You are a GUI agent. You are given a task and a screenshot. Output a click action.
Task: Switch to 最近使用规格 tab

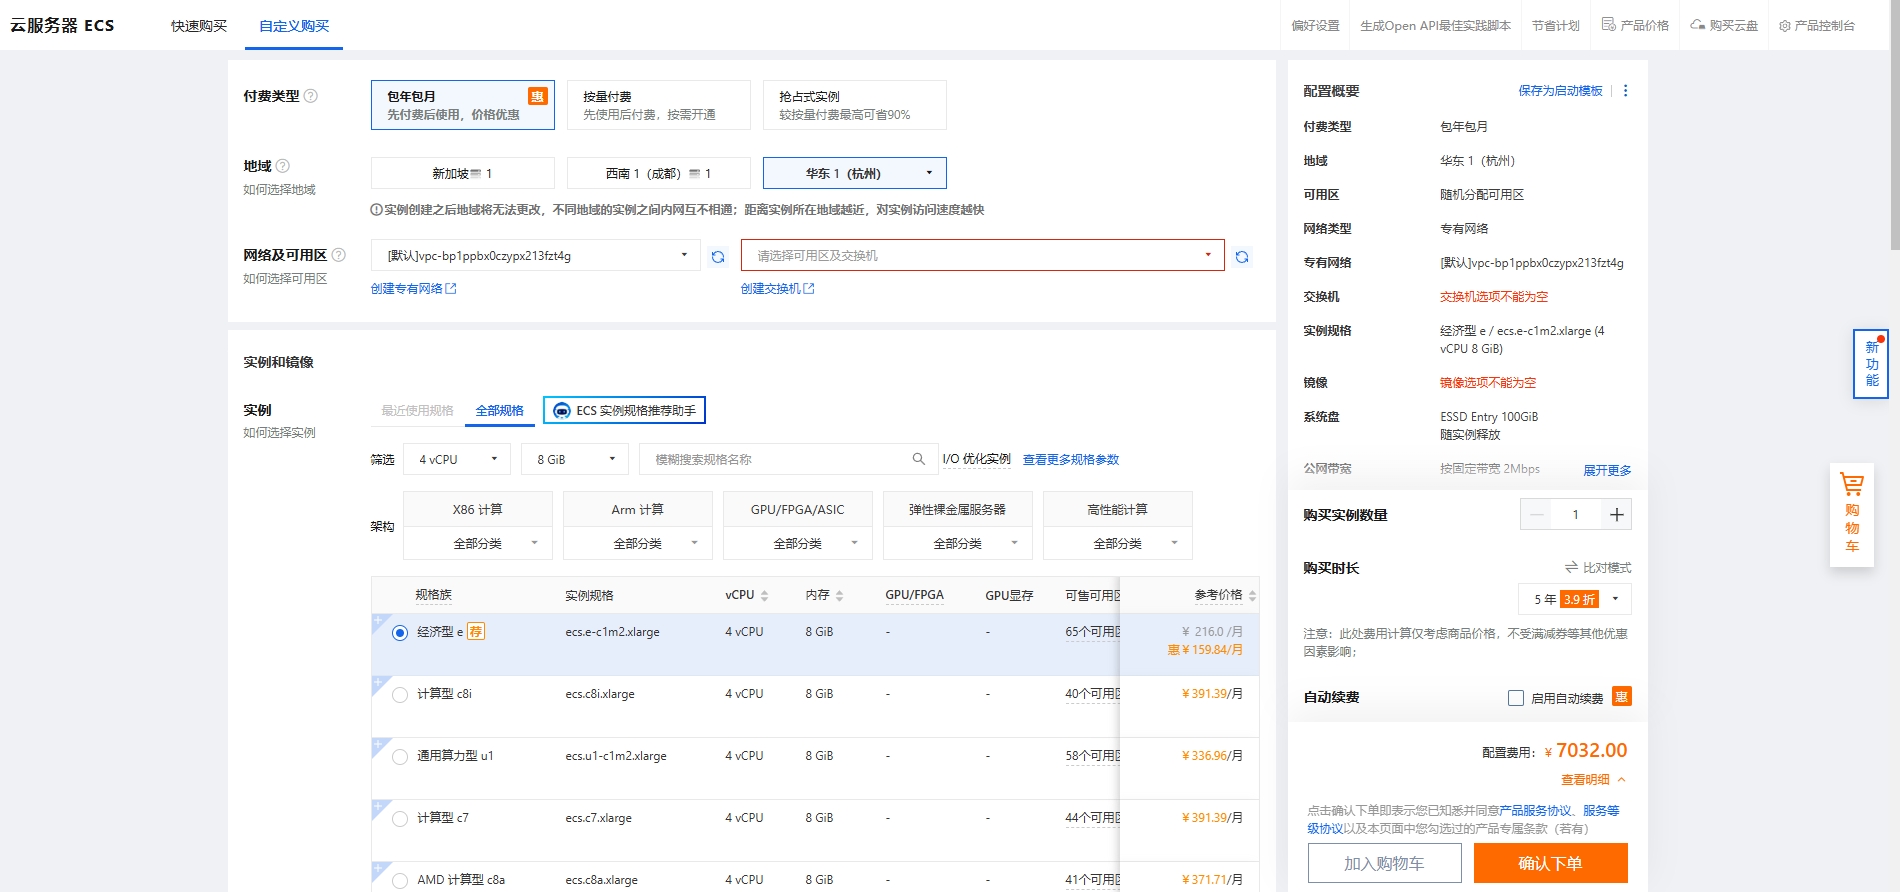click(x=417, y=410)
